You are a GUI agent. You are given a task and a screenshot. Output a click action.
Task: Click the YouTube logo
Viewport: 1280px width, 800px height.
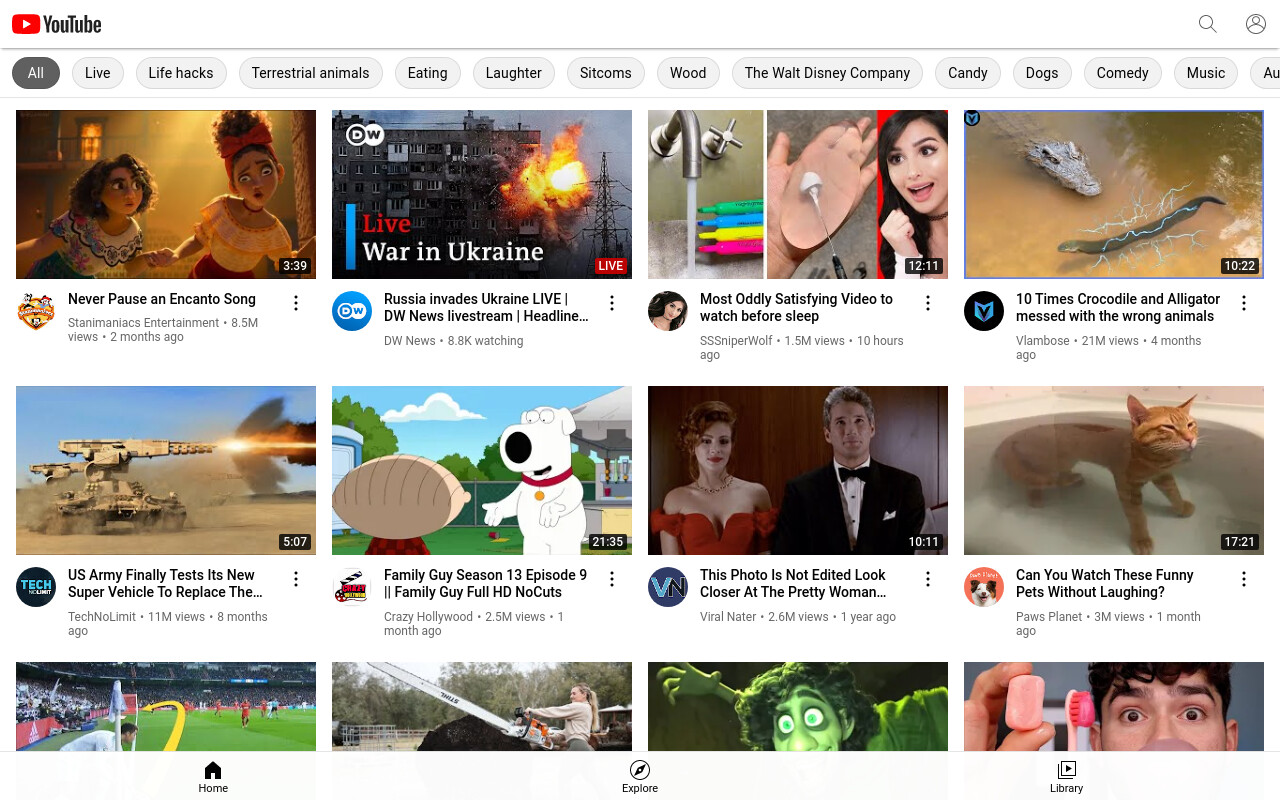point(57,24)
